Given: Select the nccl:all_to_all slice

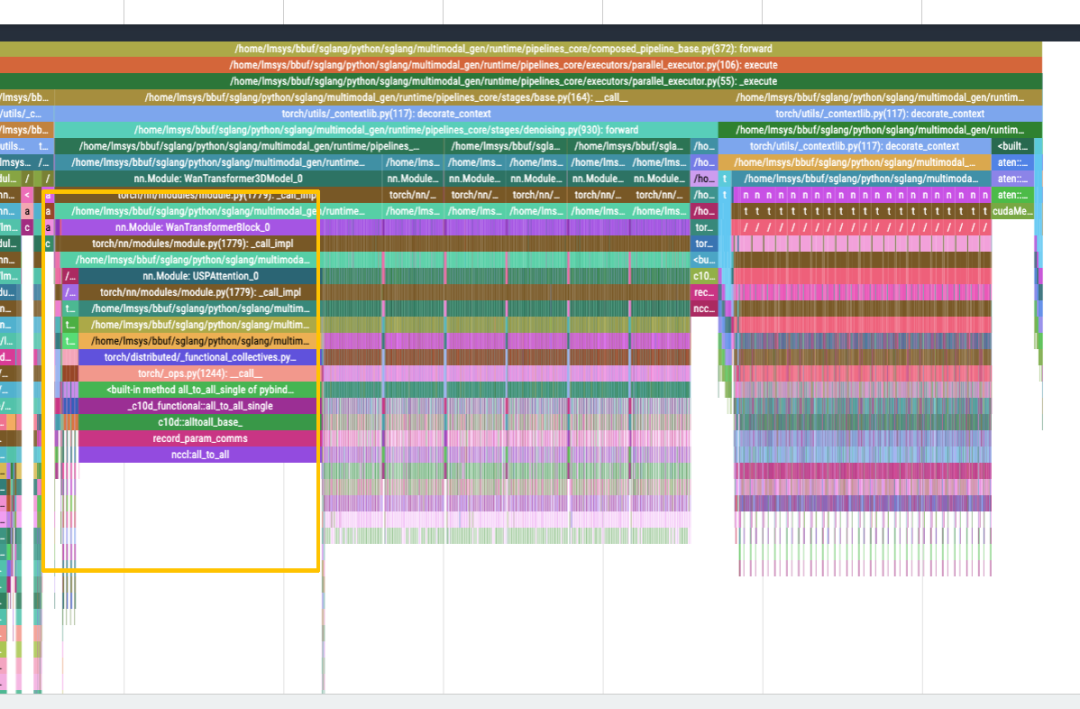Looking at the screenshot, I should pyautogui.click(x=199, y=455).
